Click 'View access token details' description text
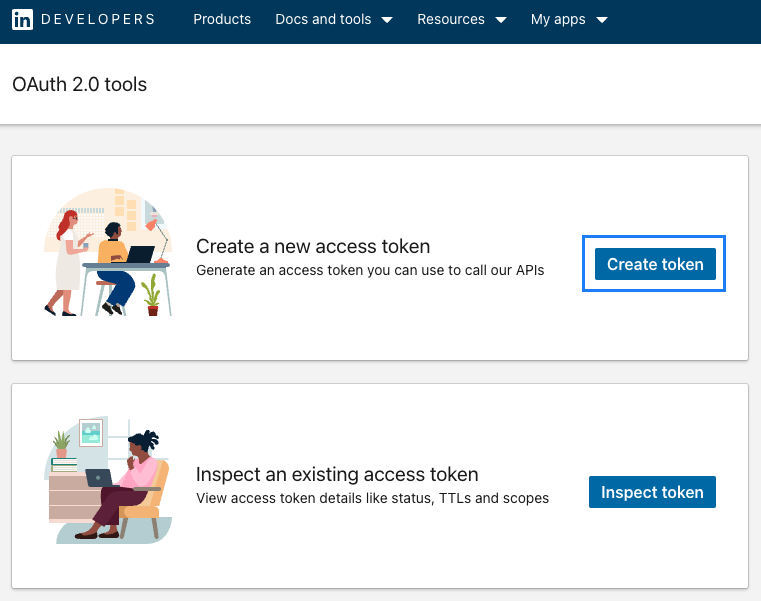 coord(373,498)
